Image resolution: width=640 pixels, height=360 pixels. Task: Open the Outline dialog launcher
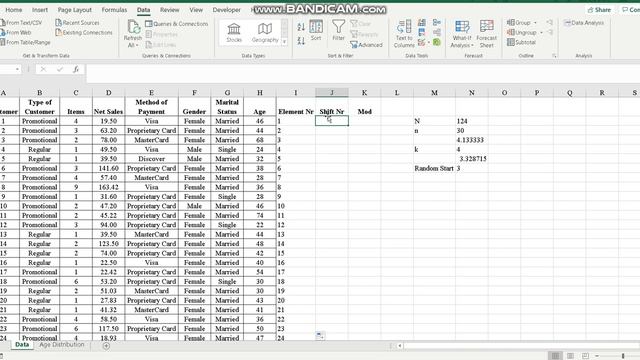pos(554,56)
